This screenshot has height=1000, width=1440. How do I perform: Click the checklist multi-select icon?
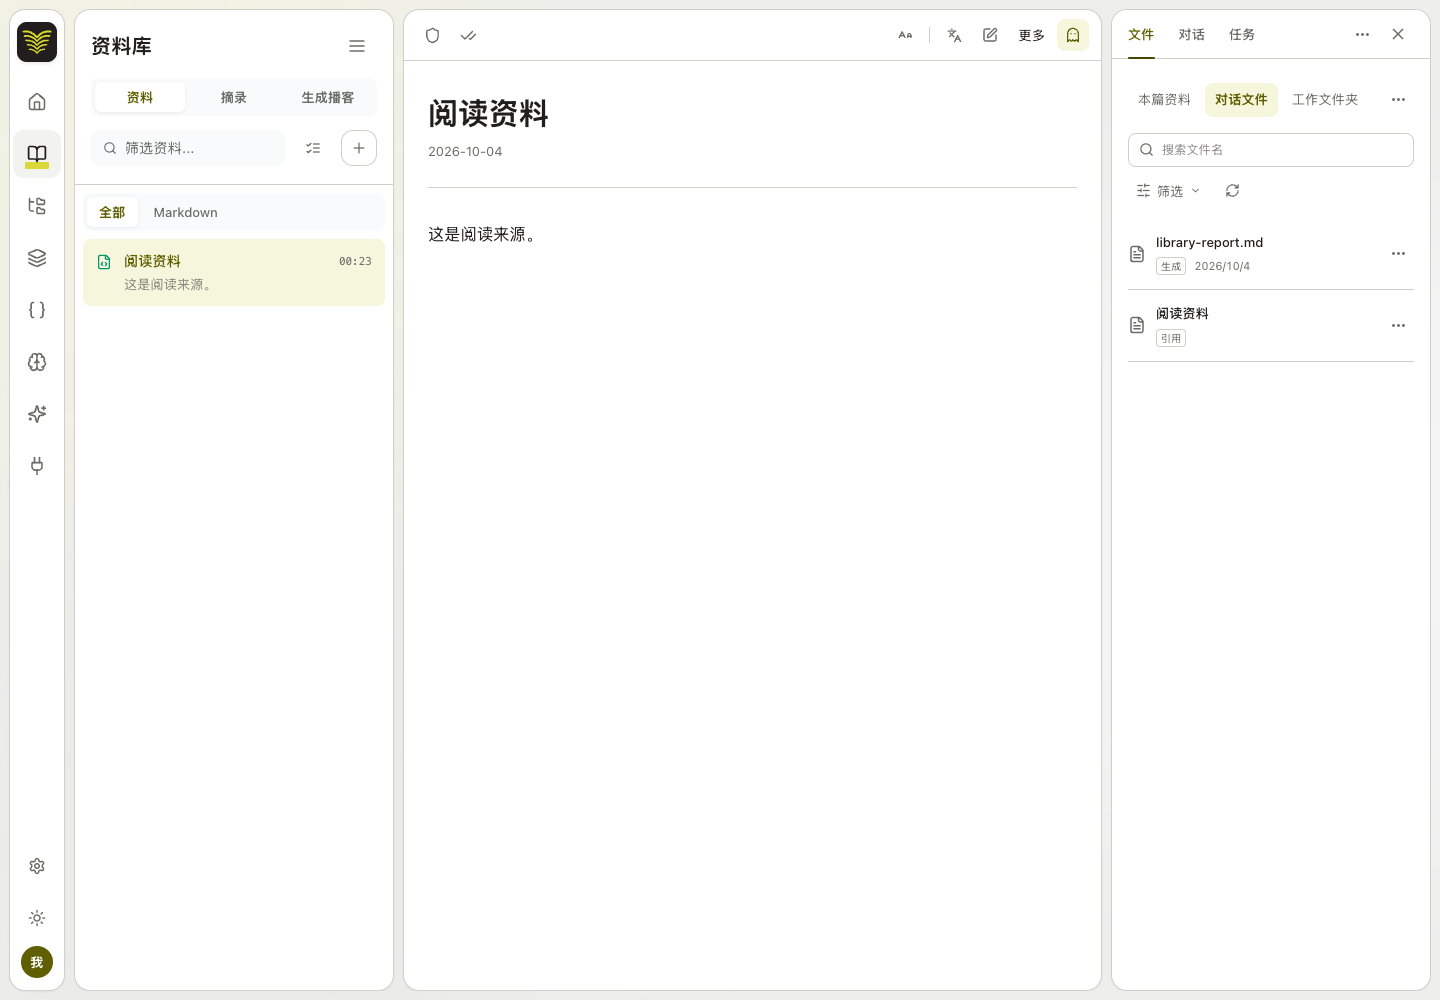click(313, 148)
